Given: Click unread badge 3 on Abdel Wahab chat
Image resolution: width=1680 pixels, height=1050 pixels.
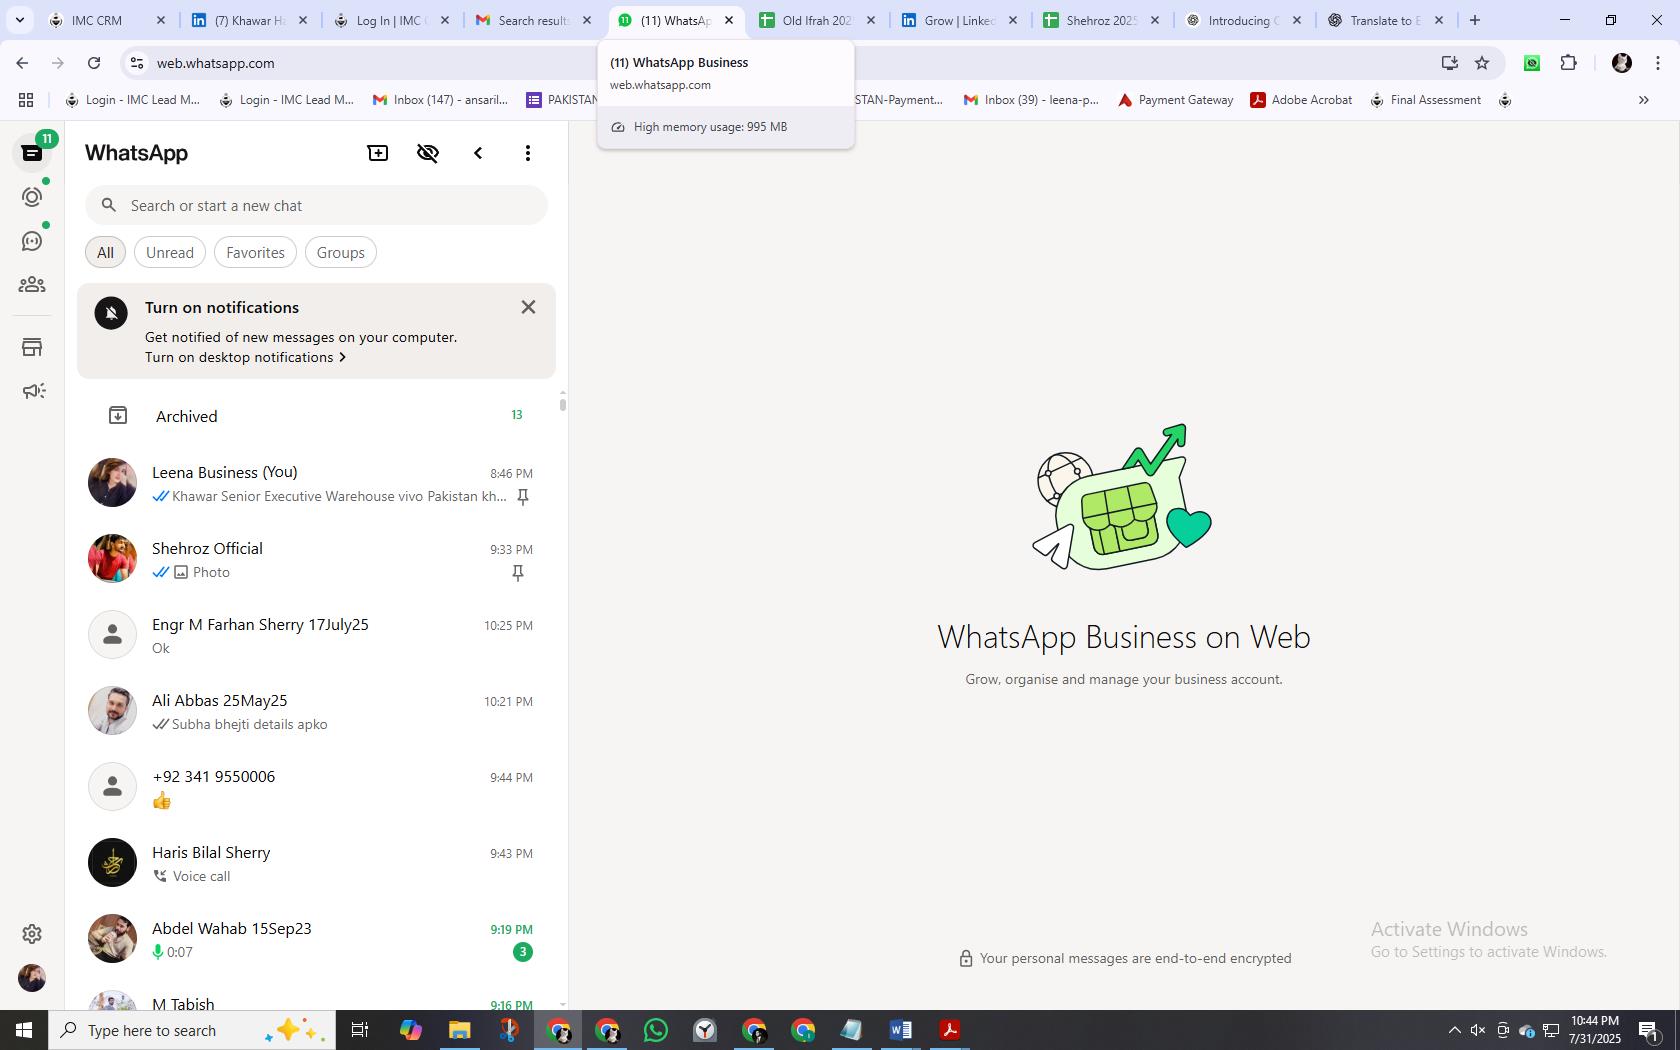Looking at the screenshot, I should [523, 952].
